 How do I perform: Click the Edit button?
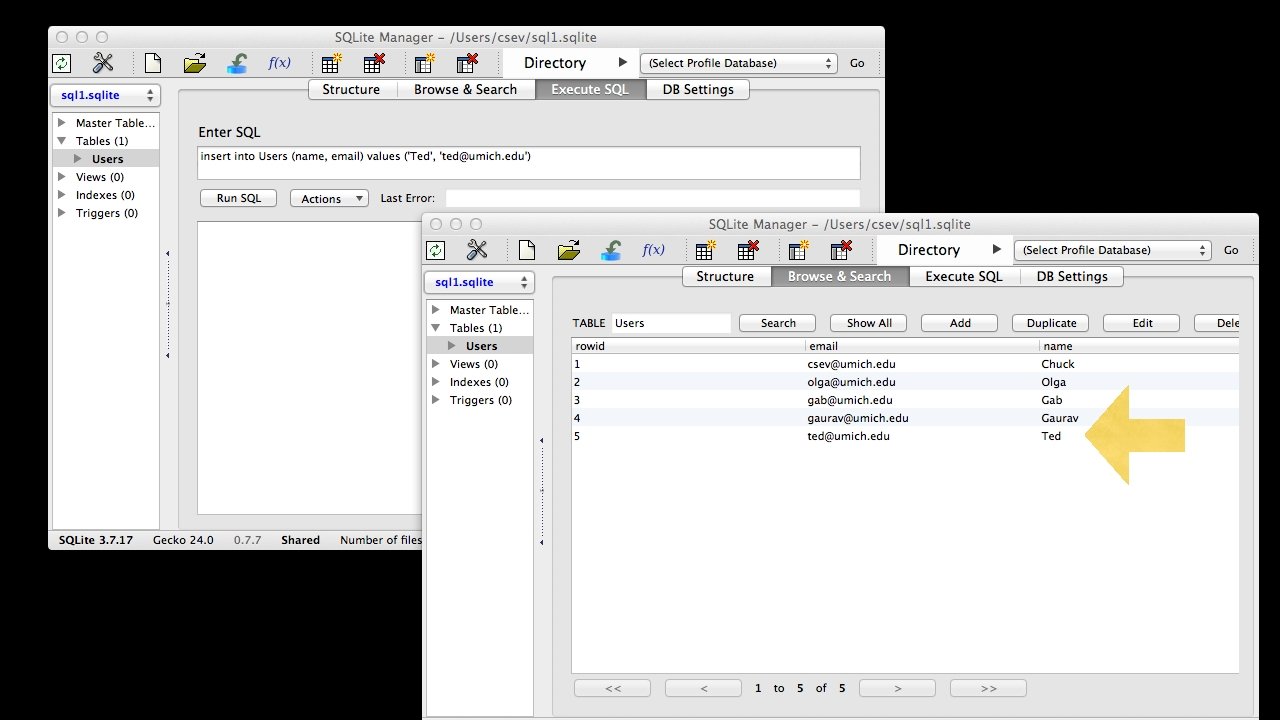(1142, 323)
